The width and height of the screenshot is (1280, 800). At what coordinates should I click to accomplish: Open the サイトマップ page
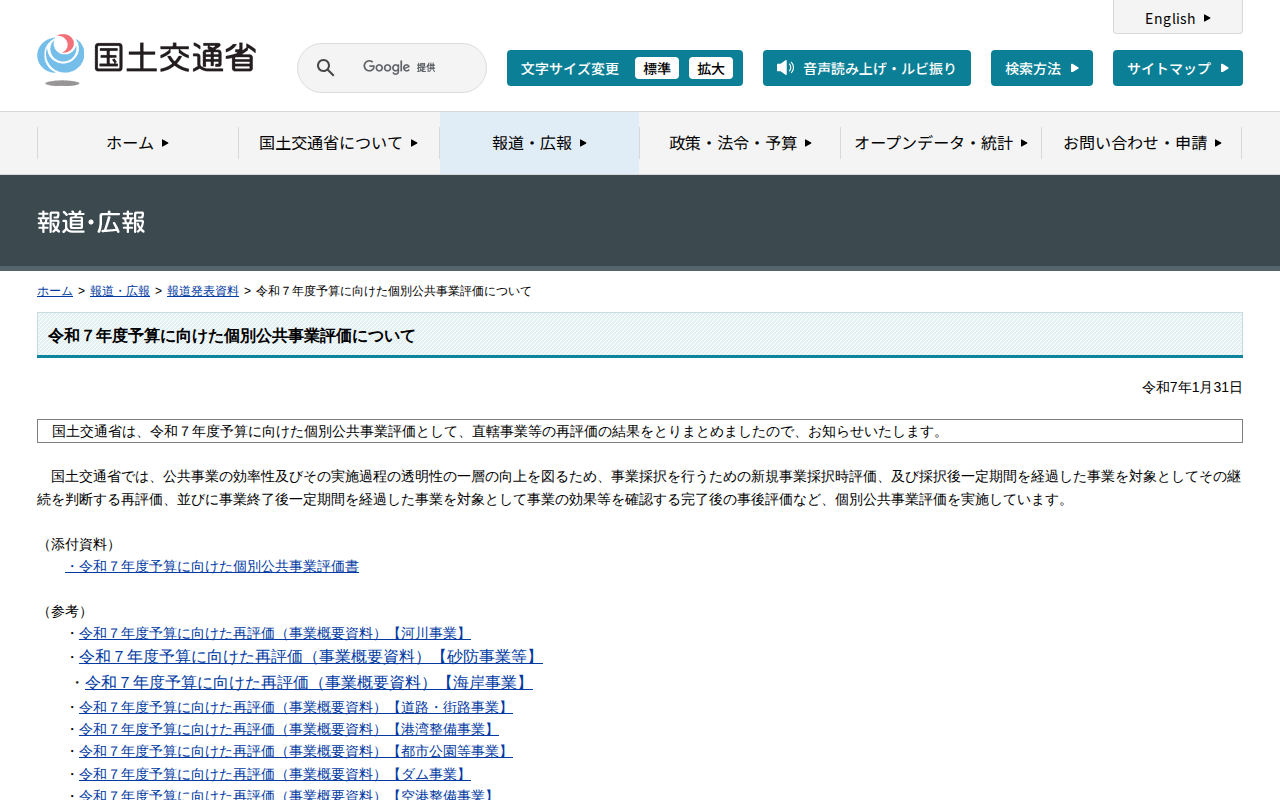1177,69
